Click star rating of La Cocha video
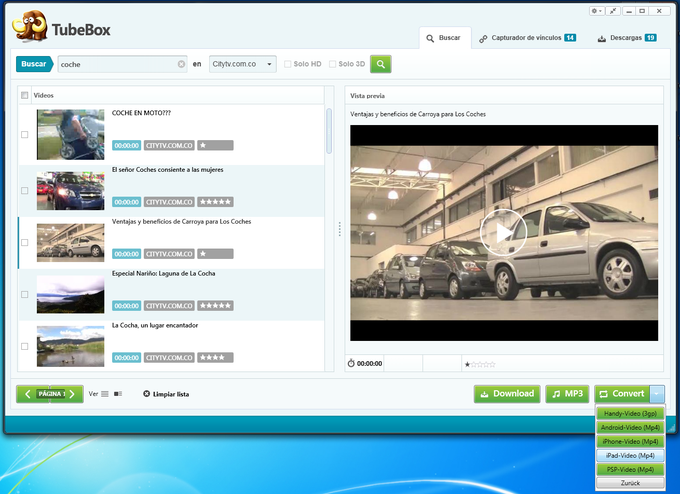This screenshot has height=494, width=680. click(x=215, y=358)
